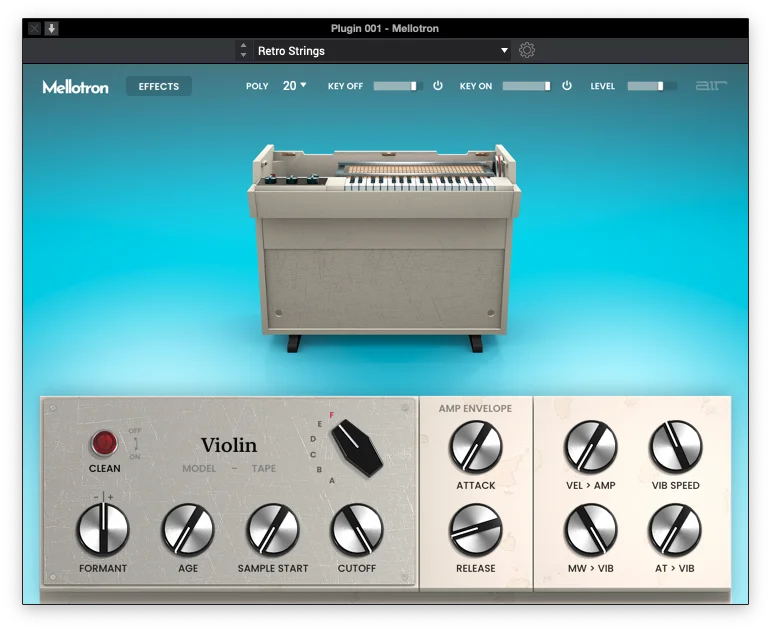The image size is (771, 631).
Task: Select position D on sound selector
Action: click(x=313, y=439)
